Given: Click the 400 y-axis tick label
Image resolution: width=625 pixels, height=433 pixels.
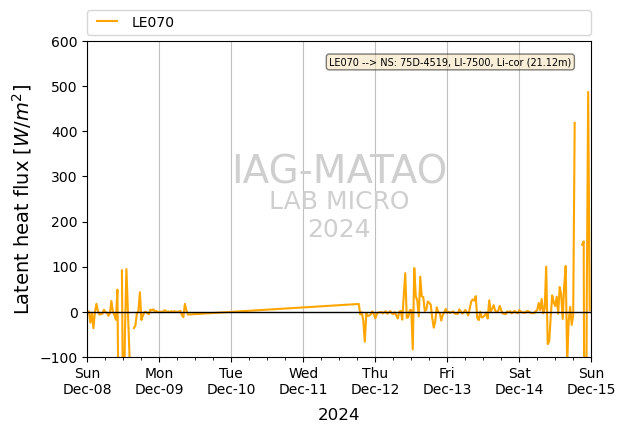Looking at the screenshot, I should point(64,132).
